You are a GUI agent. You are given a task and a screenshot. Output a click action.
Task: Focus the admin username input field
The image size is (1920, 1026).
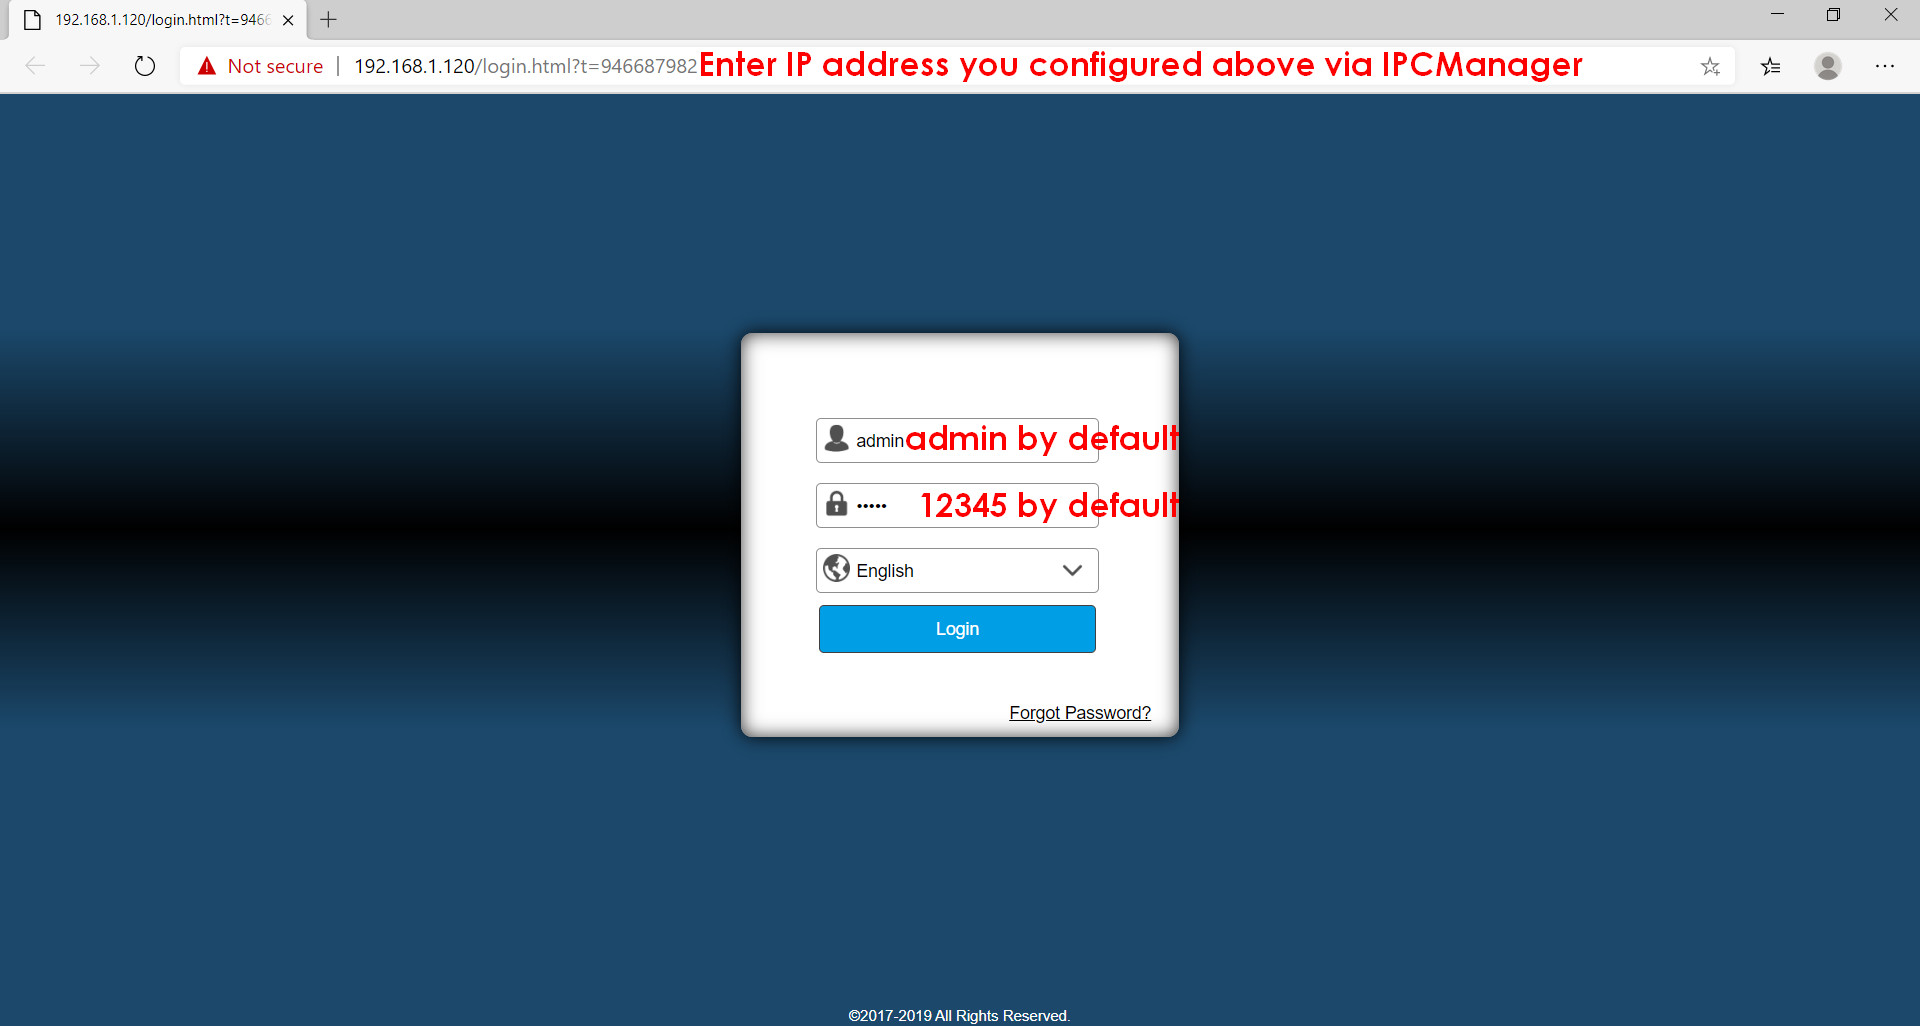[x=957, y=440]
